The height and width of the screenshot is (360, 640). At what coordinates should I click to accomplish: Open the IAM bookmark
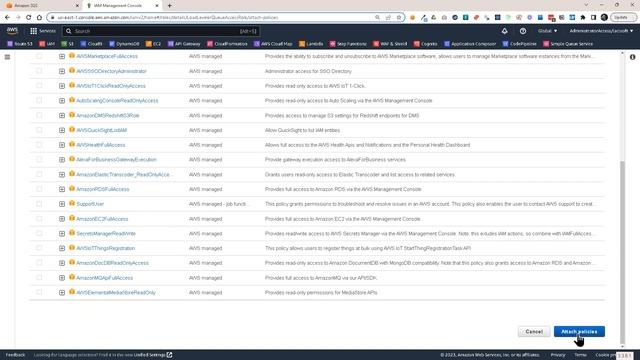pyautogui.click(x=47, y=44)
